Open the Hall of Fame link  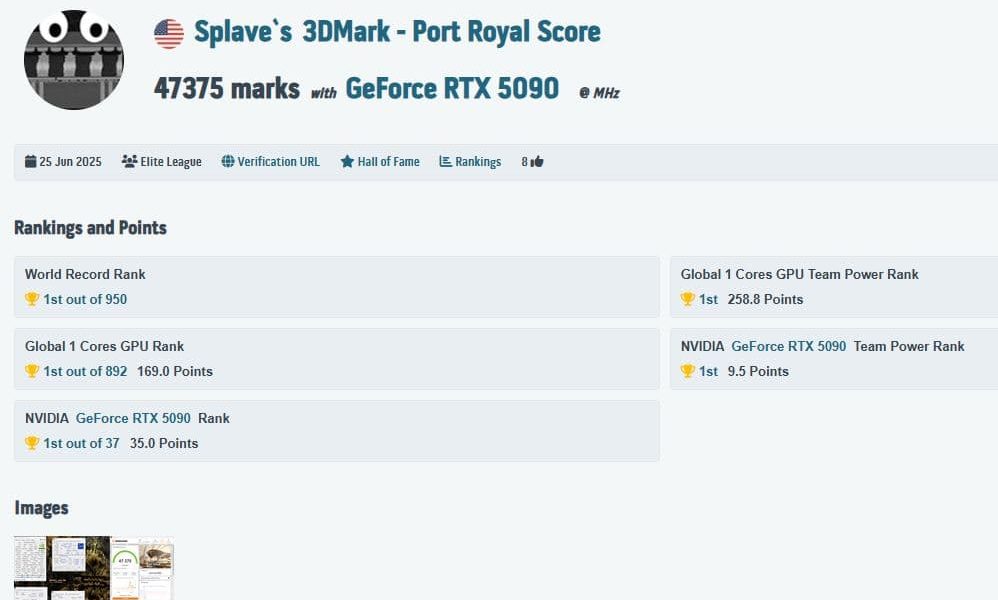pyautogui.click(x=388, y=162)
